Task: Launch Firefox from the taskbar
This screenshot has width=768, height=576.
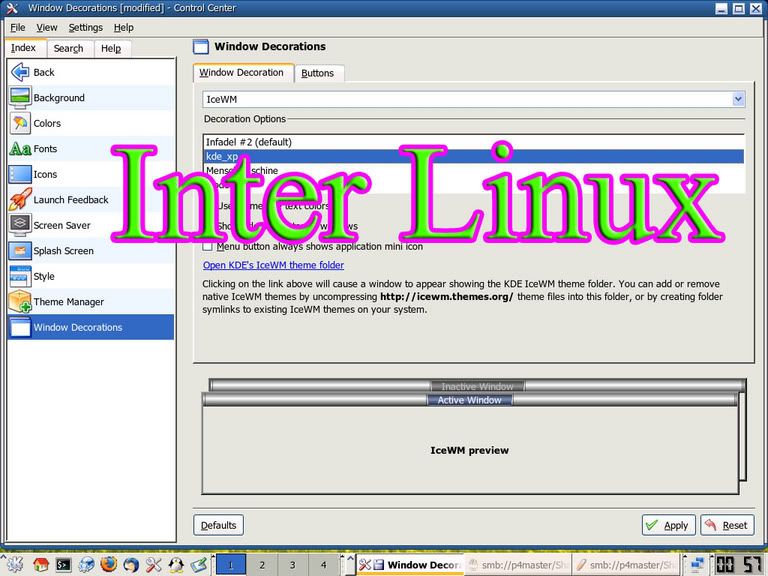Action: click(109, 564)
